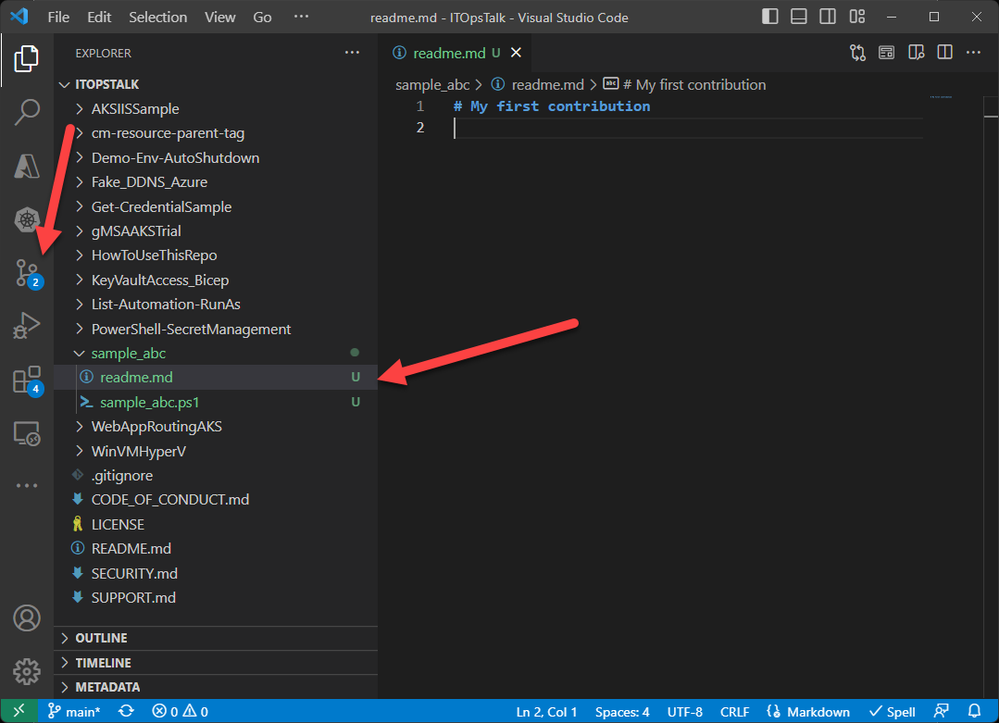Open markdown preview in editor toolbar
This screenshot has width=999, height=723.
point(886,53)
